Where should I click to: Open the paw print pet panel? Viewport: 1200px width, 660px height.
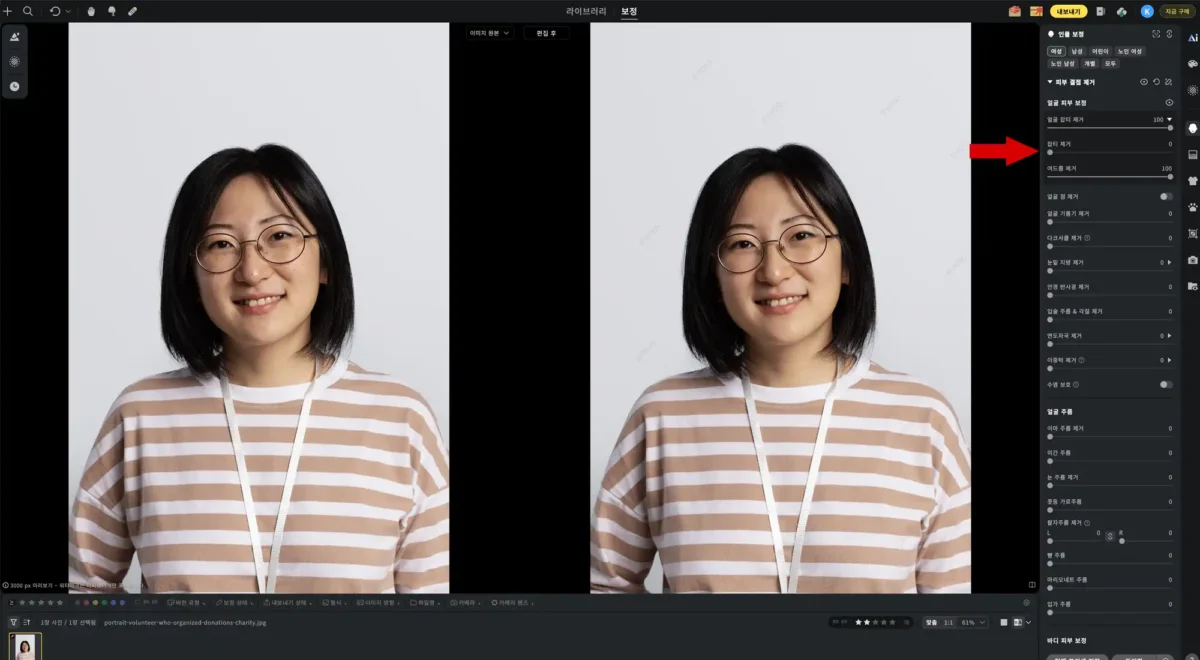coord(1192,207)
